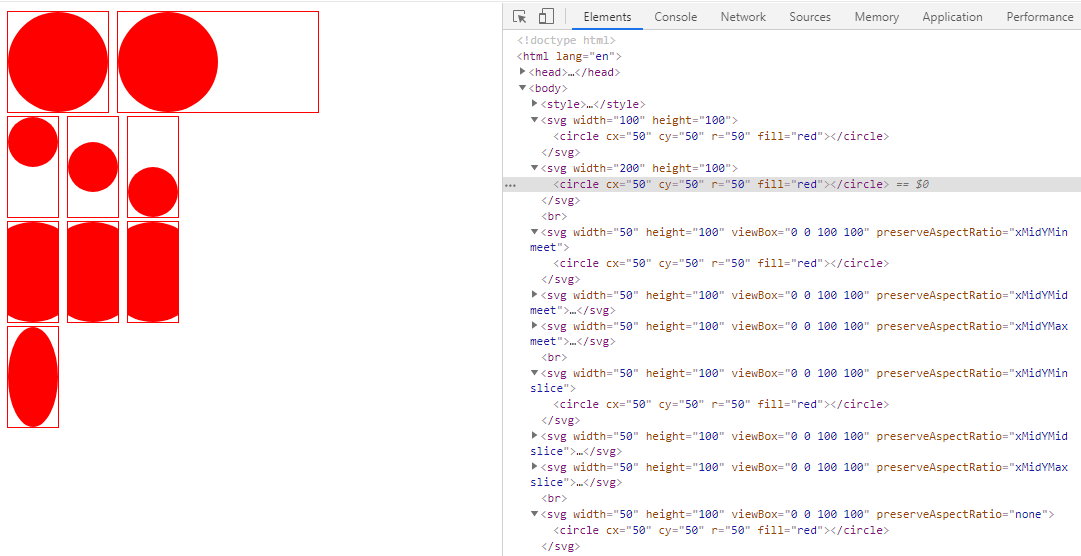
Task: Collapse the svg width="200" node
Action: (535, 168)
